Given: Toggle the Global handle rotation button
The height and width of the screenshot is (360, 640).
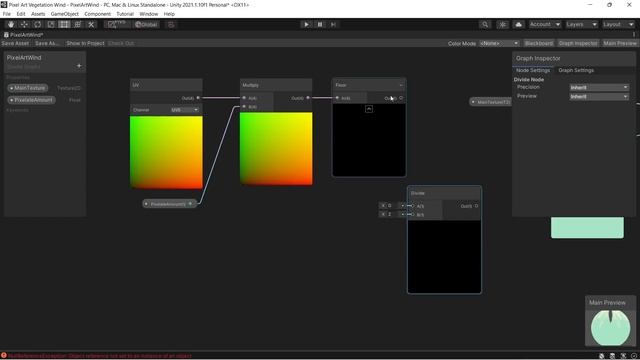Looking at the screenshot, I should tap(146, 24).
